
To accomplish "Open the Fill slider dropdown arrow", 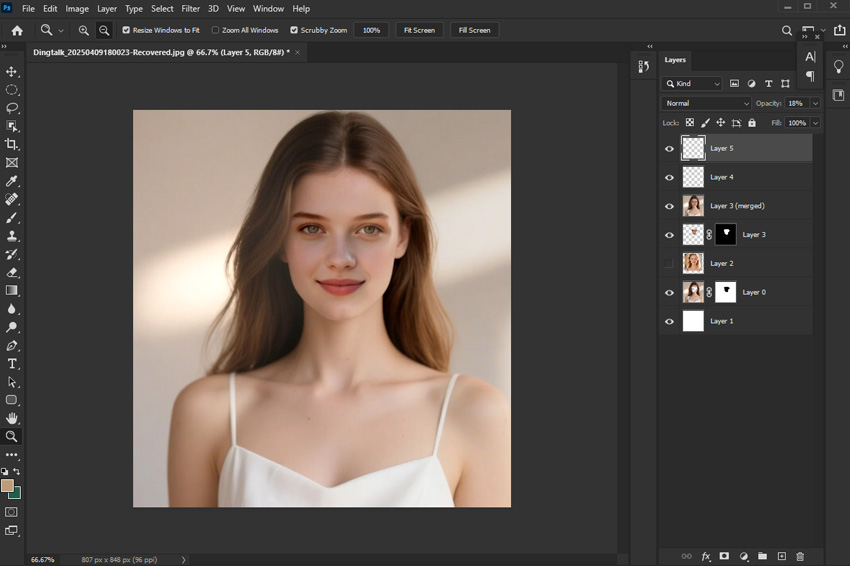I will point(815,123).
